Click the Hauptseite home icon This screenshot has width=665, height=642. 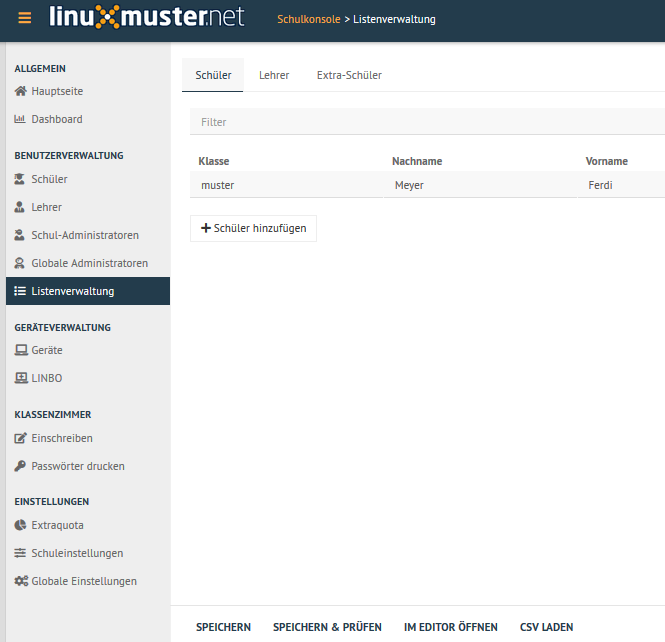tap(20, 91)
